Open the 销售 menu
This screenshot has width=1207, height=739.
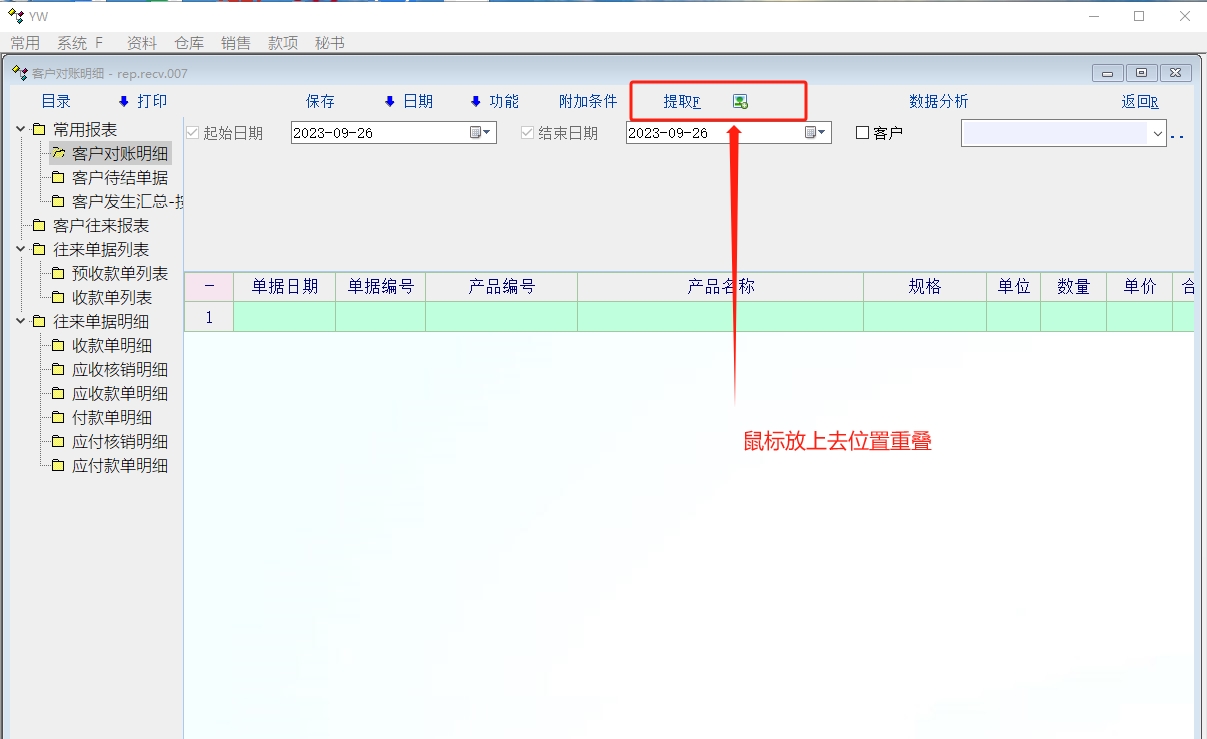(236, 43)
